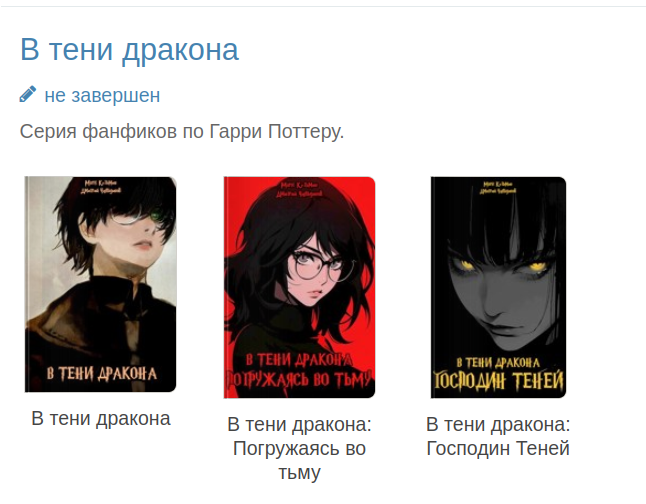Click the author names atop the red cover
Image resolution: width=646 pixels, height=504 pixels.
click(300, 188)
